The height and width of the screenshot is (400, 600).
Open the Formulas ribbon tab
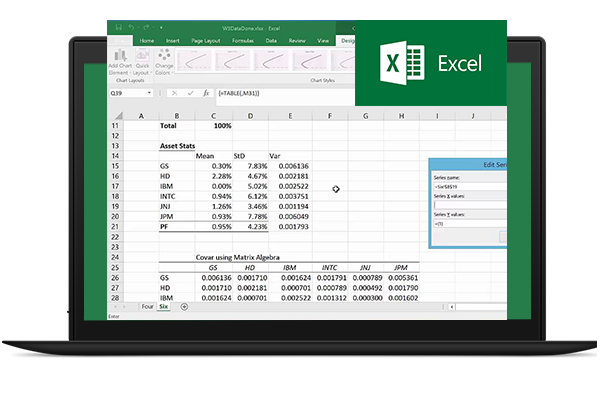[x=243, y=41]
